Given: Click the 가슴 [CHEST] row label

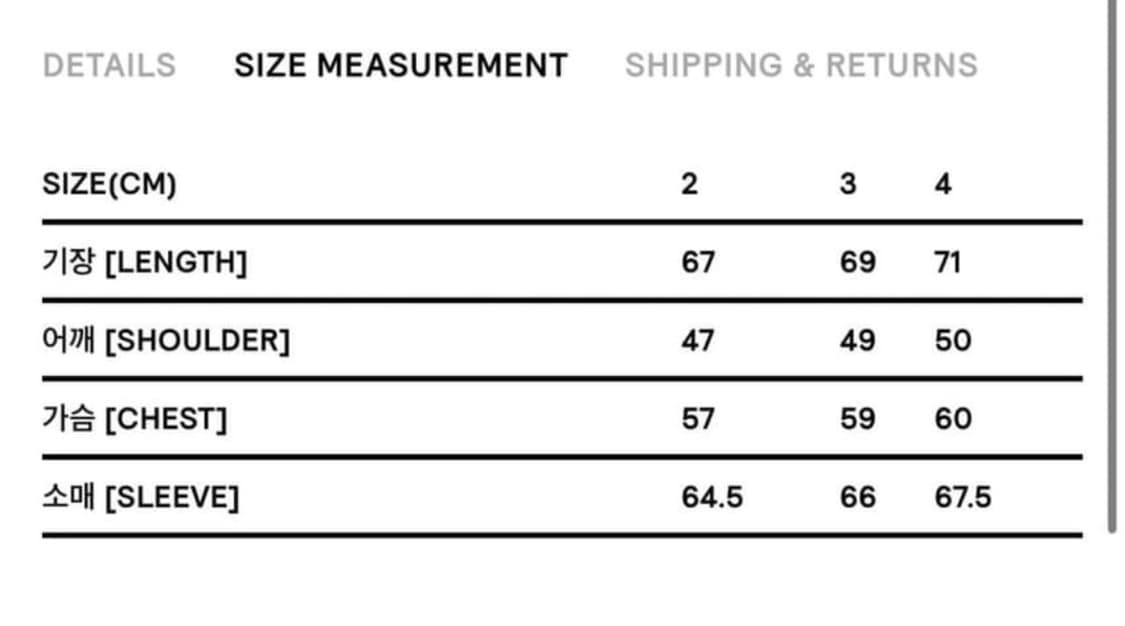Looking at the screenshot, I should coord(135,419).
